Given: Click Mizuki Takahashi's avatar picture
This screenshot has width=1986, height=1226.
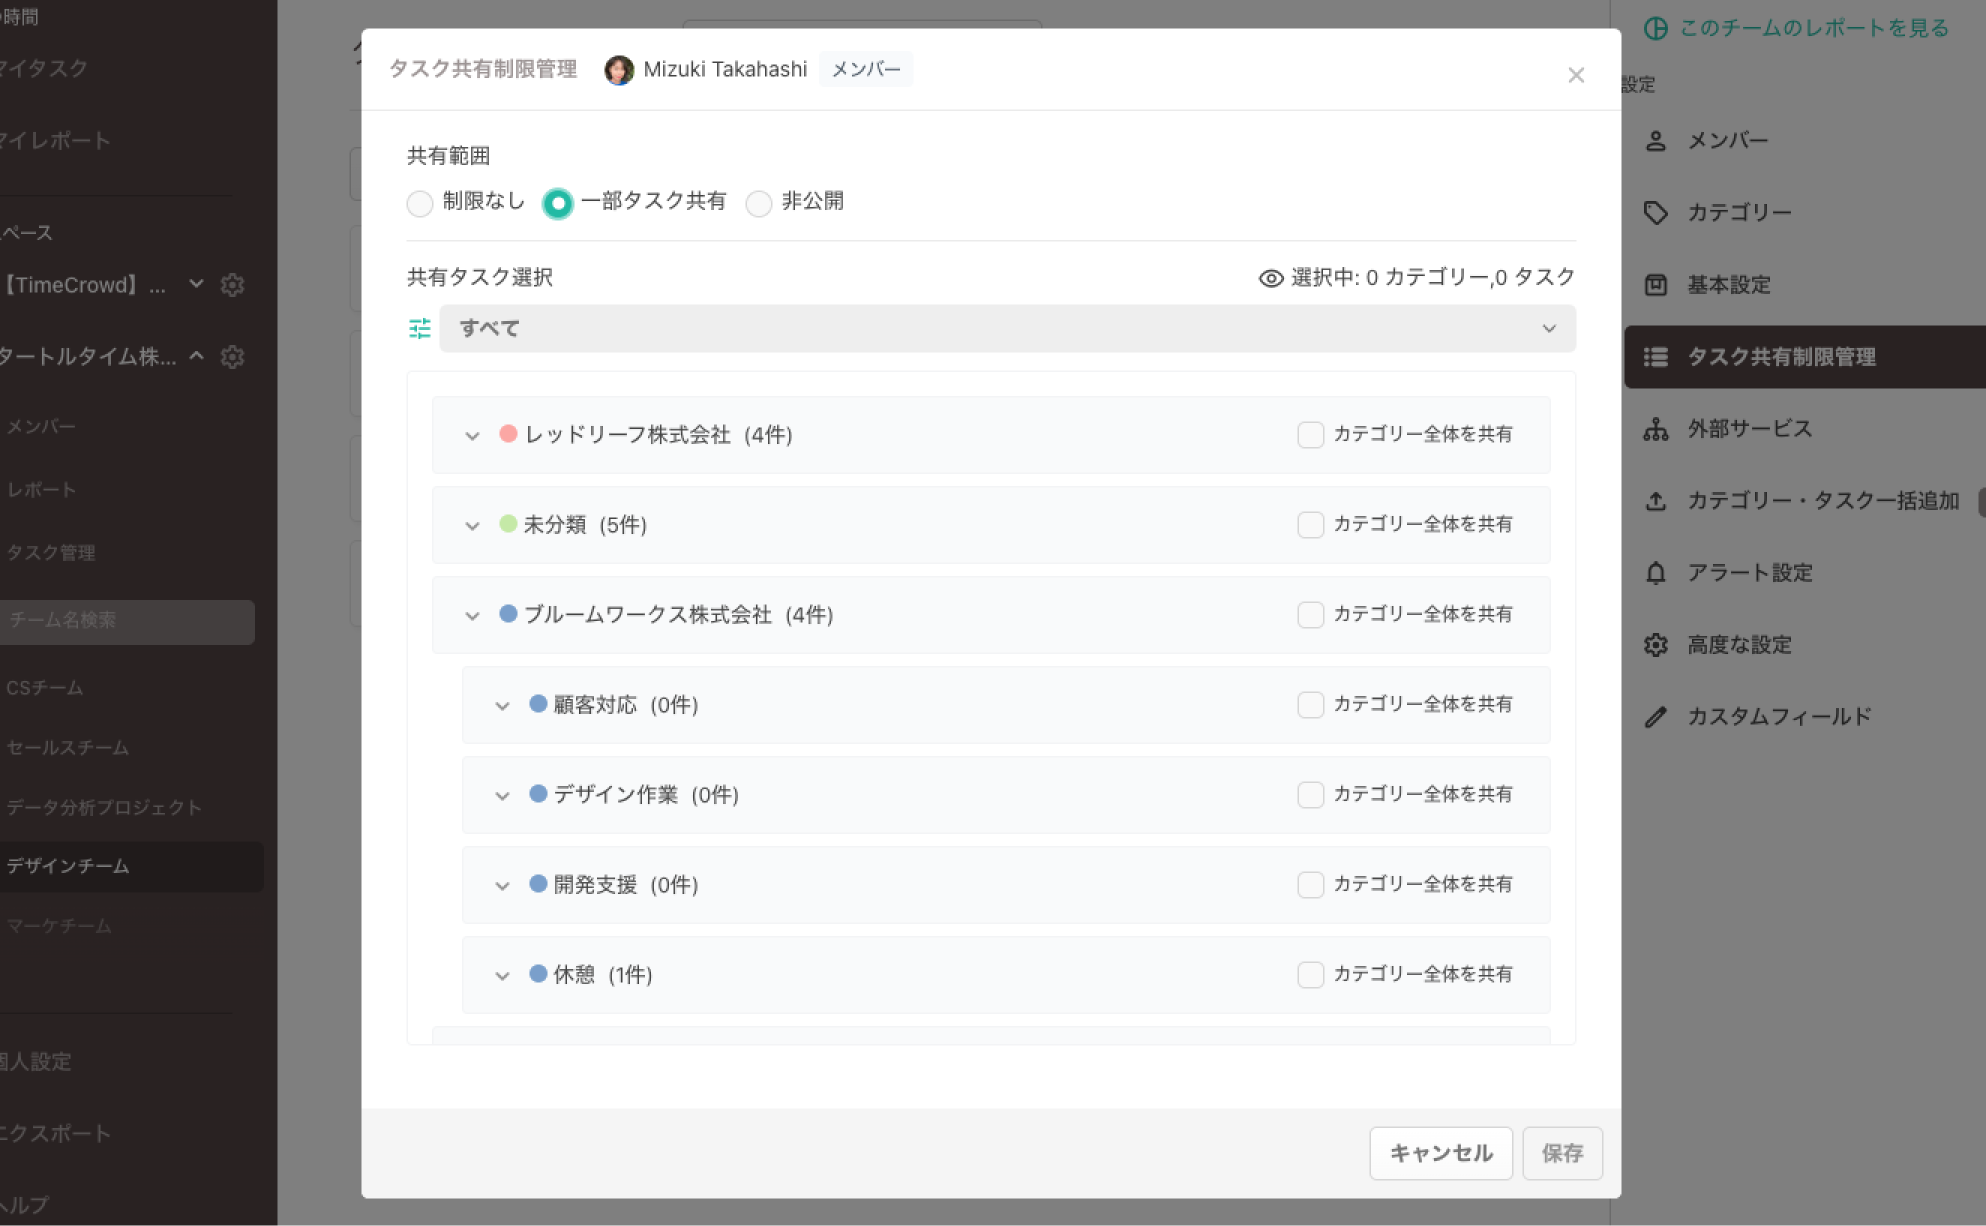Looking at the screenshot, I should point(619,70).
